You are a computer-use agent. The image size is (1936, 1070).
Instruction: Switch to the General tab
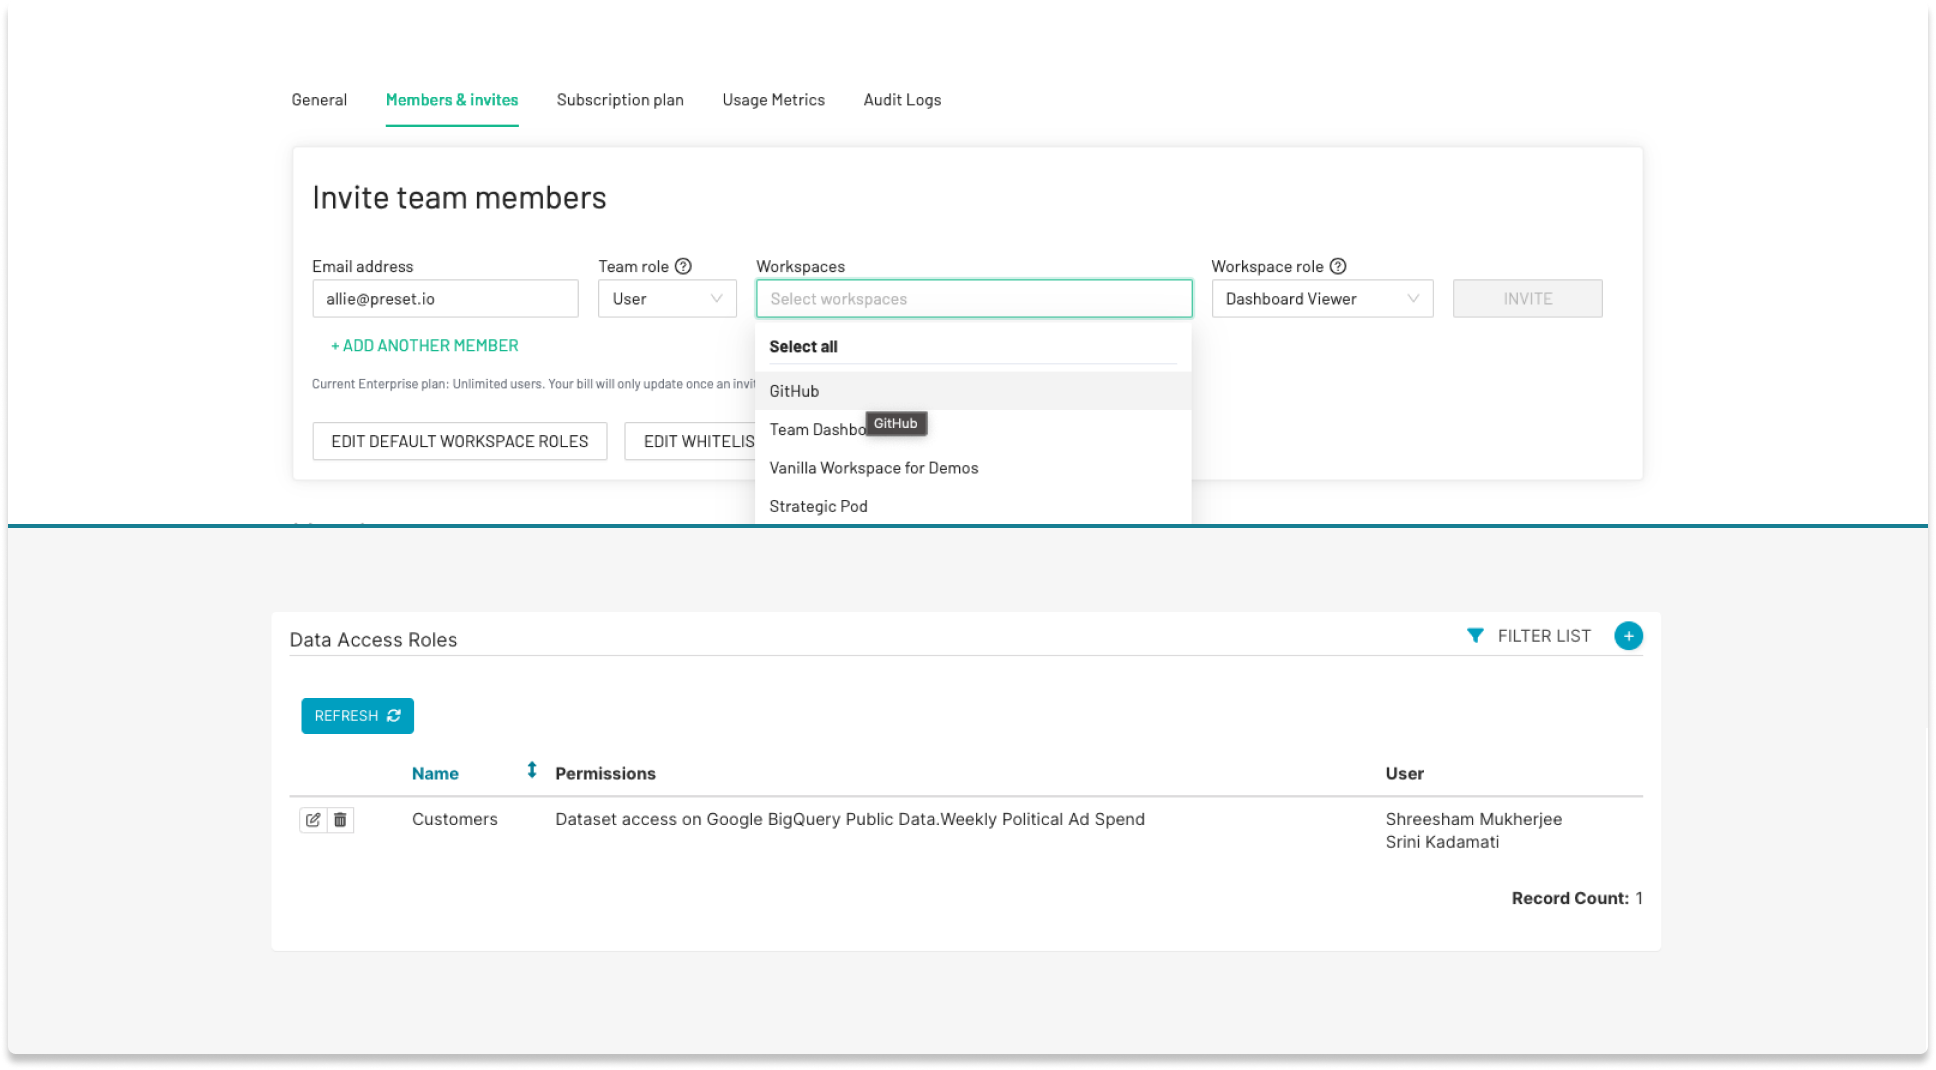(319, 100)
